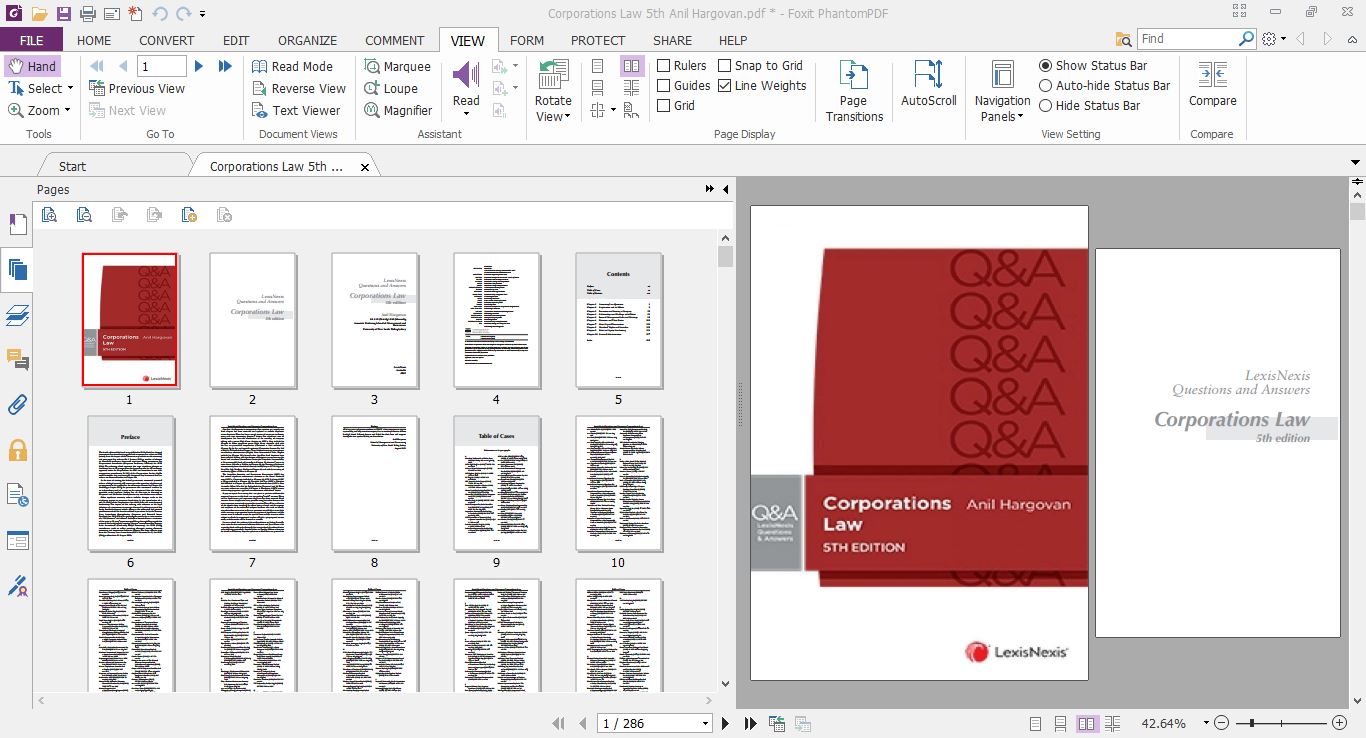The image size is (1366, 738).
Task: Enable the Rulers checkbox
Action: pos(664,66)
